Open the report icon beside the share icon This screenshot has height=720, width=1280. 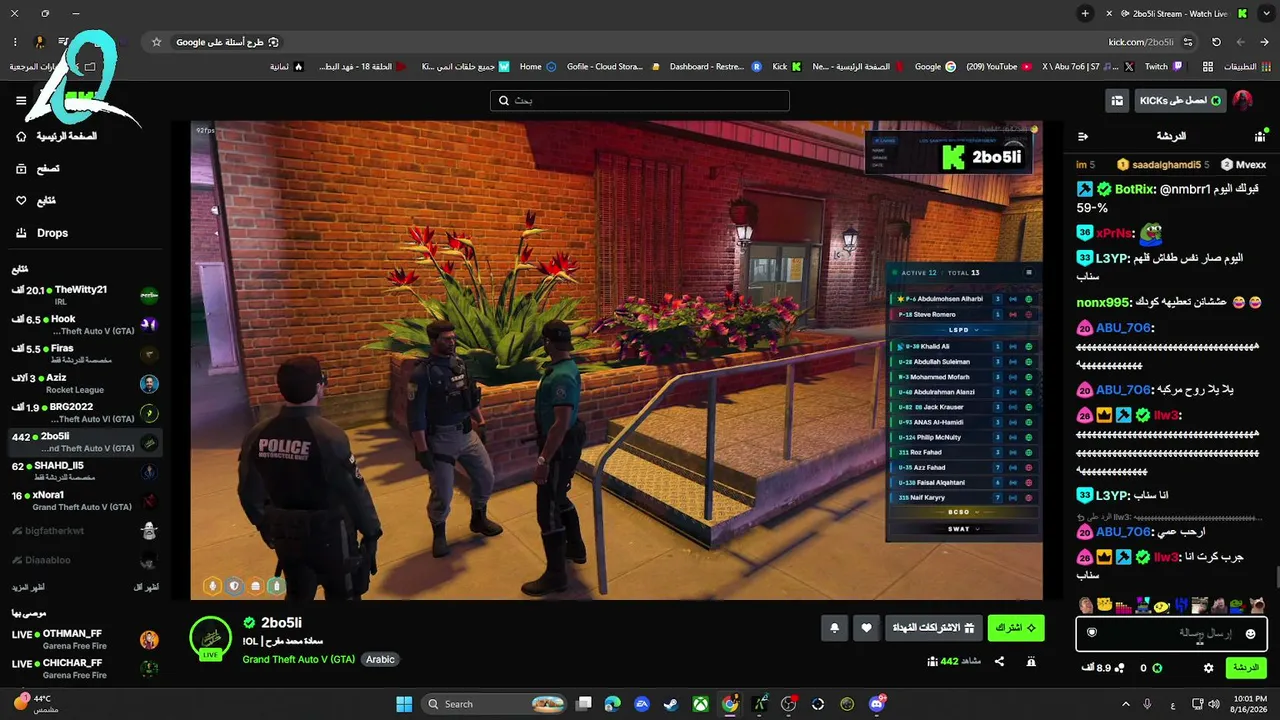tap(1031, 661)
